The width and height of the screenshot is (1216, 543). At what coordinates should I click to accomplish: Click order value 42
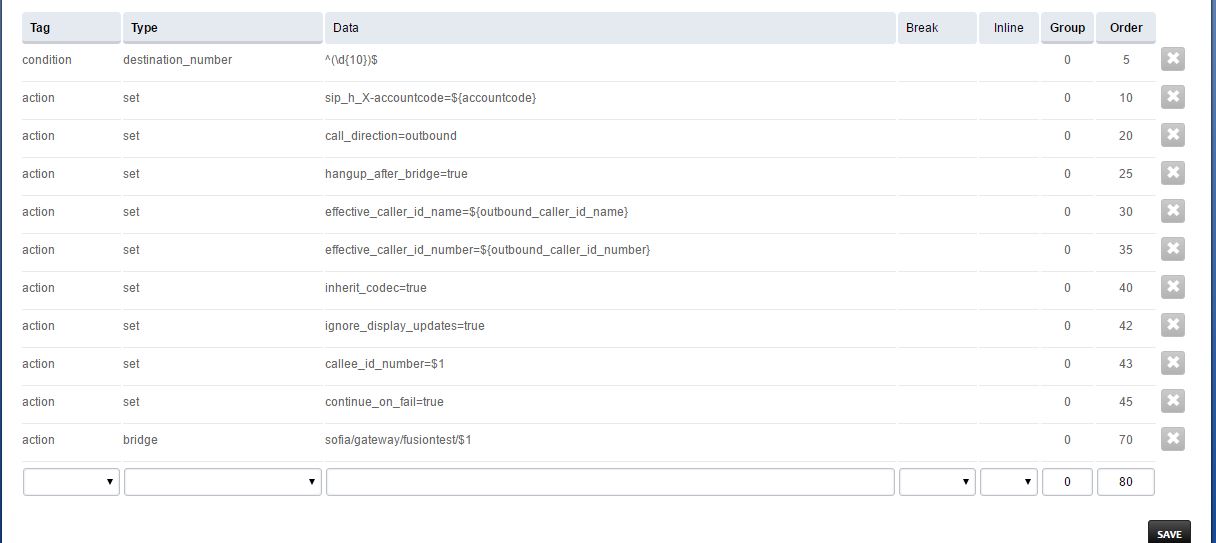[1126, 326]
